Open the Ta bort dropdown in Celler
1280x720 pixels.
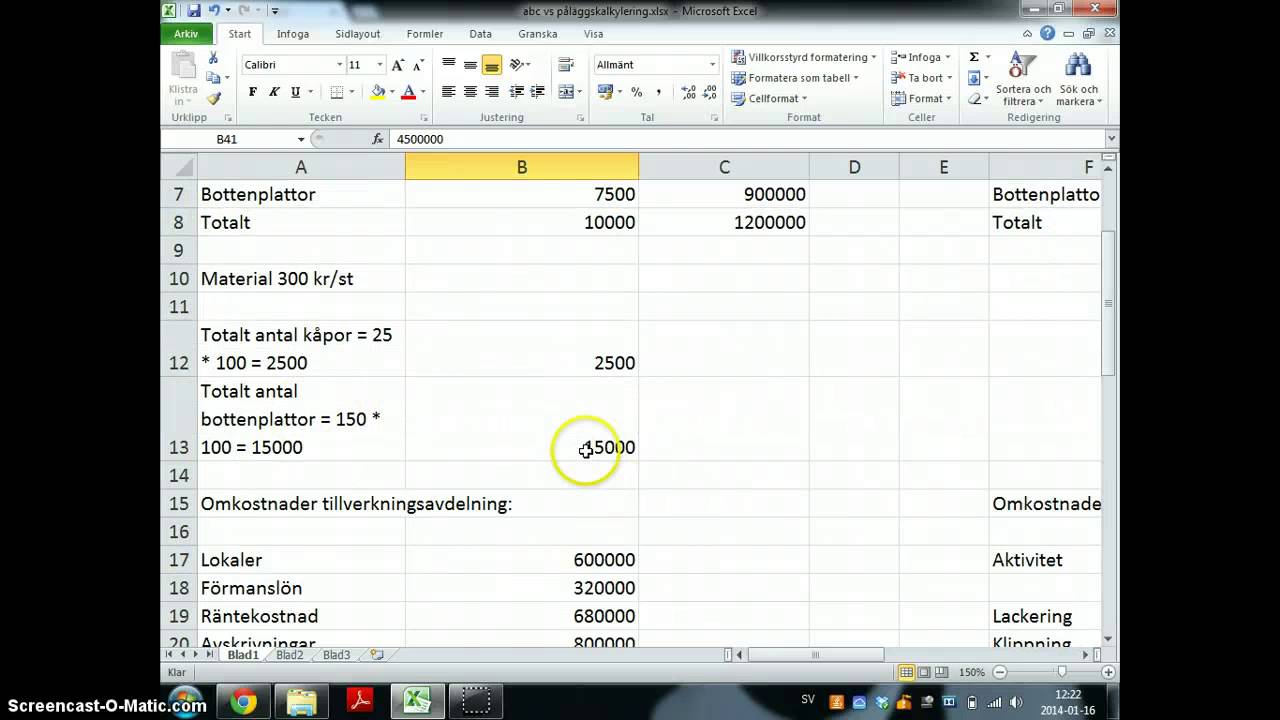click(x=921, y=78)
